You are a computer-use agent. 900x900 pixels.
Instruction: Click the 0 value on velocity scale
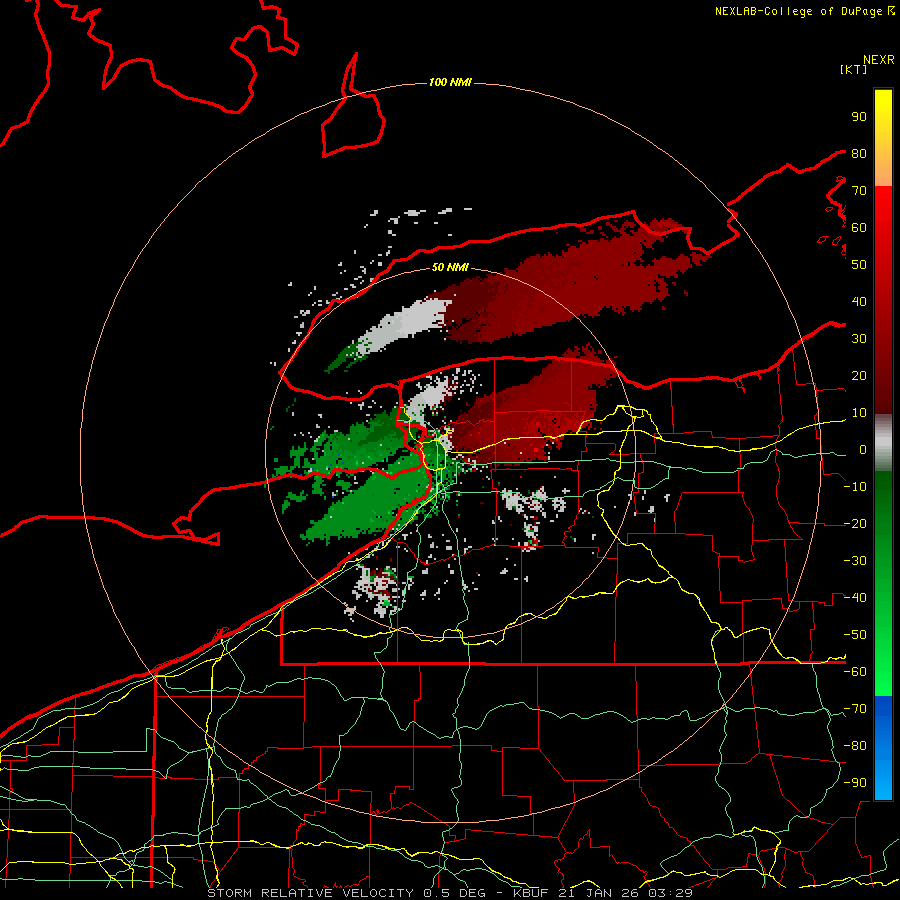(x=863, y=450)
